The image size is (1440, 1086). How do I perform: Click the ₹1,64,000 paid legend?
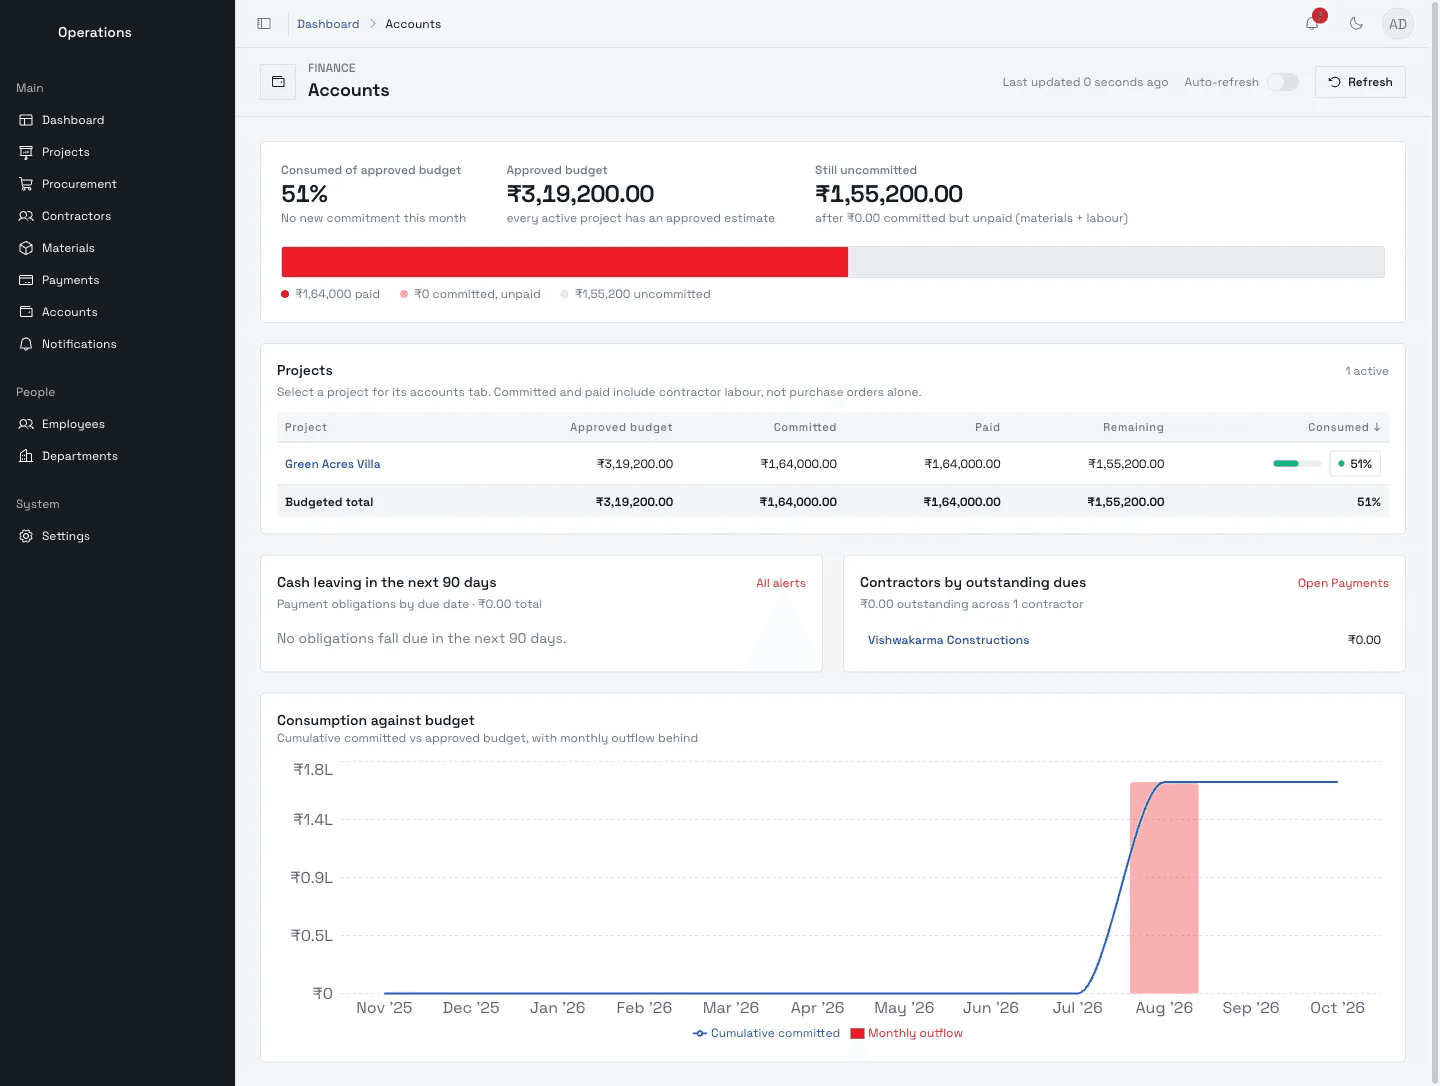[330, 294]
